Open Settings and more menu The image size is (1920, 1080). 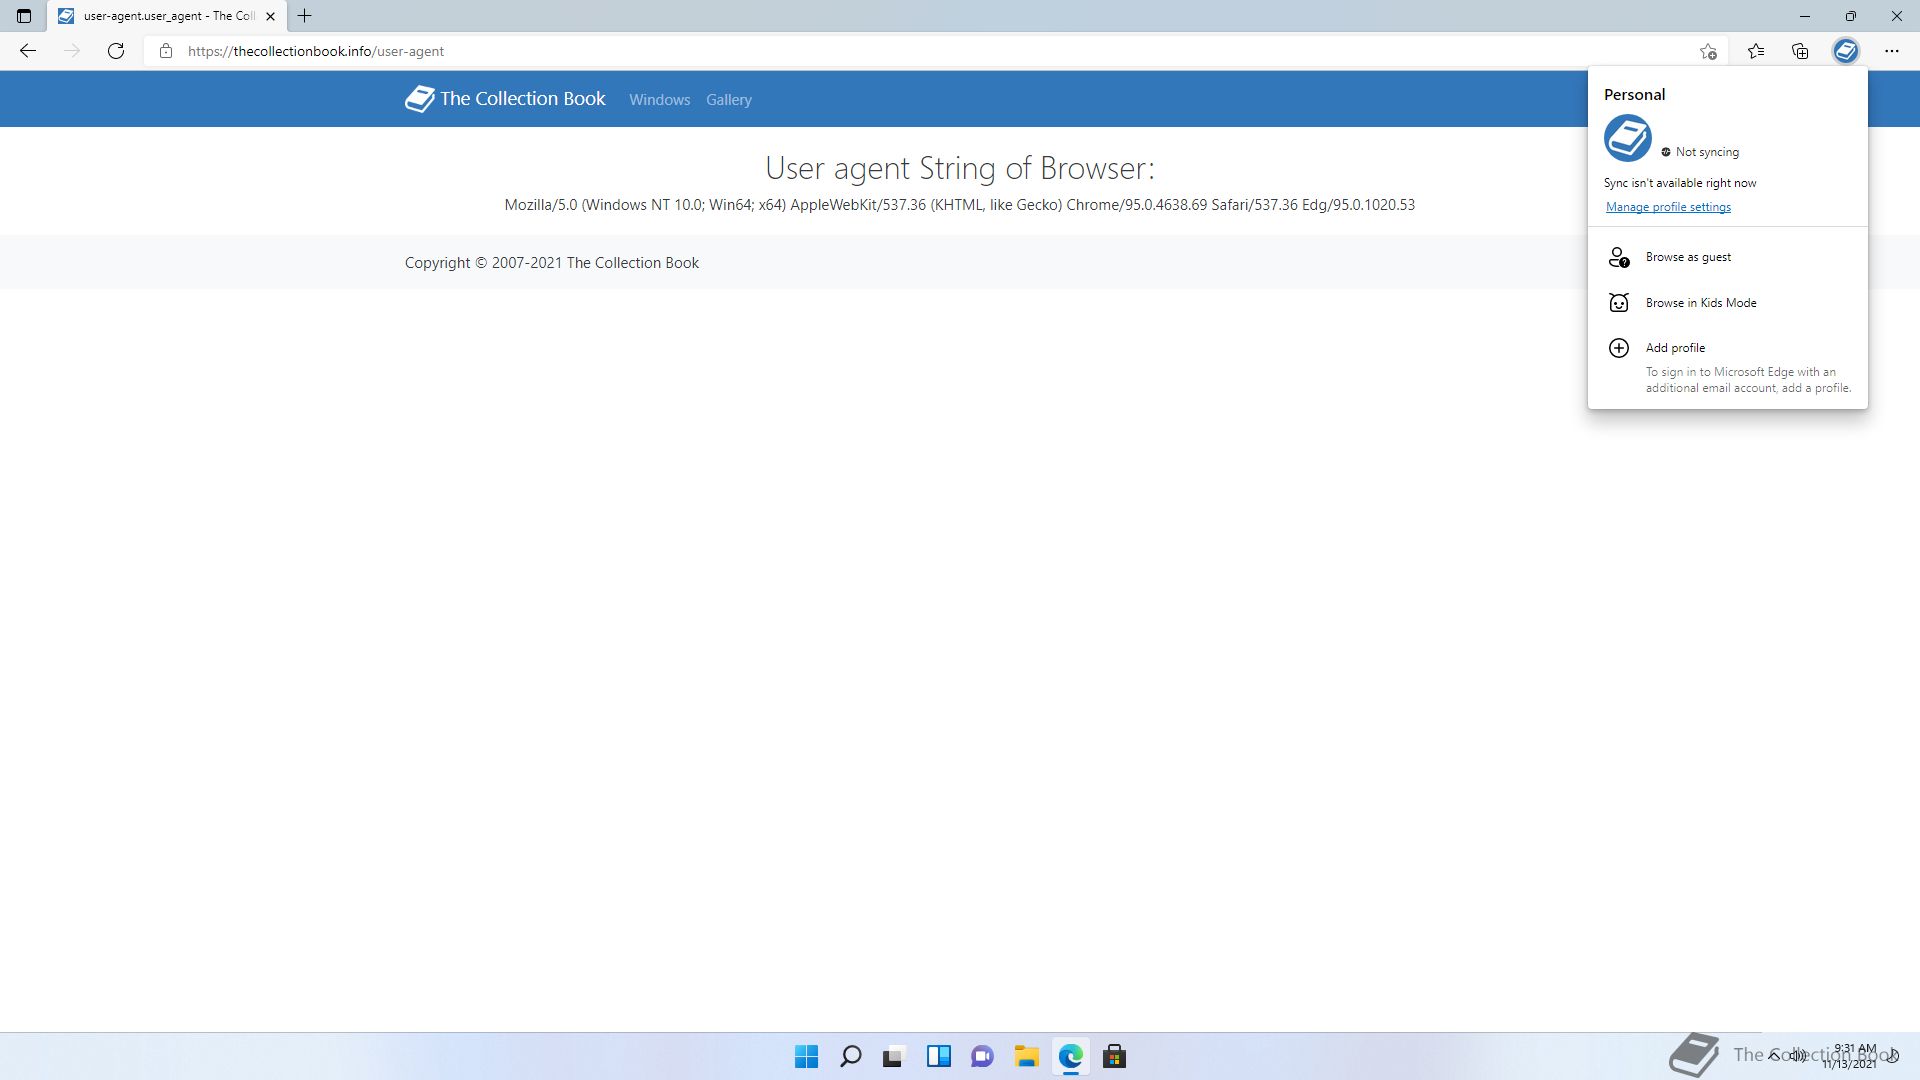[1891, 51]
